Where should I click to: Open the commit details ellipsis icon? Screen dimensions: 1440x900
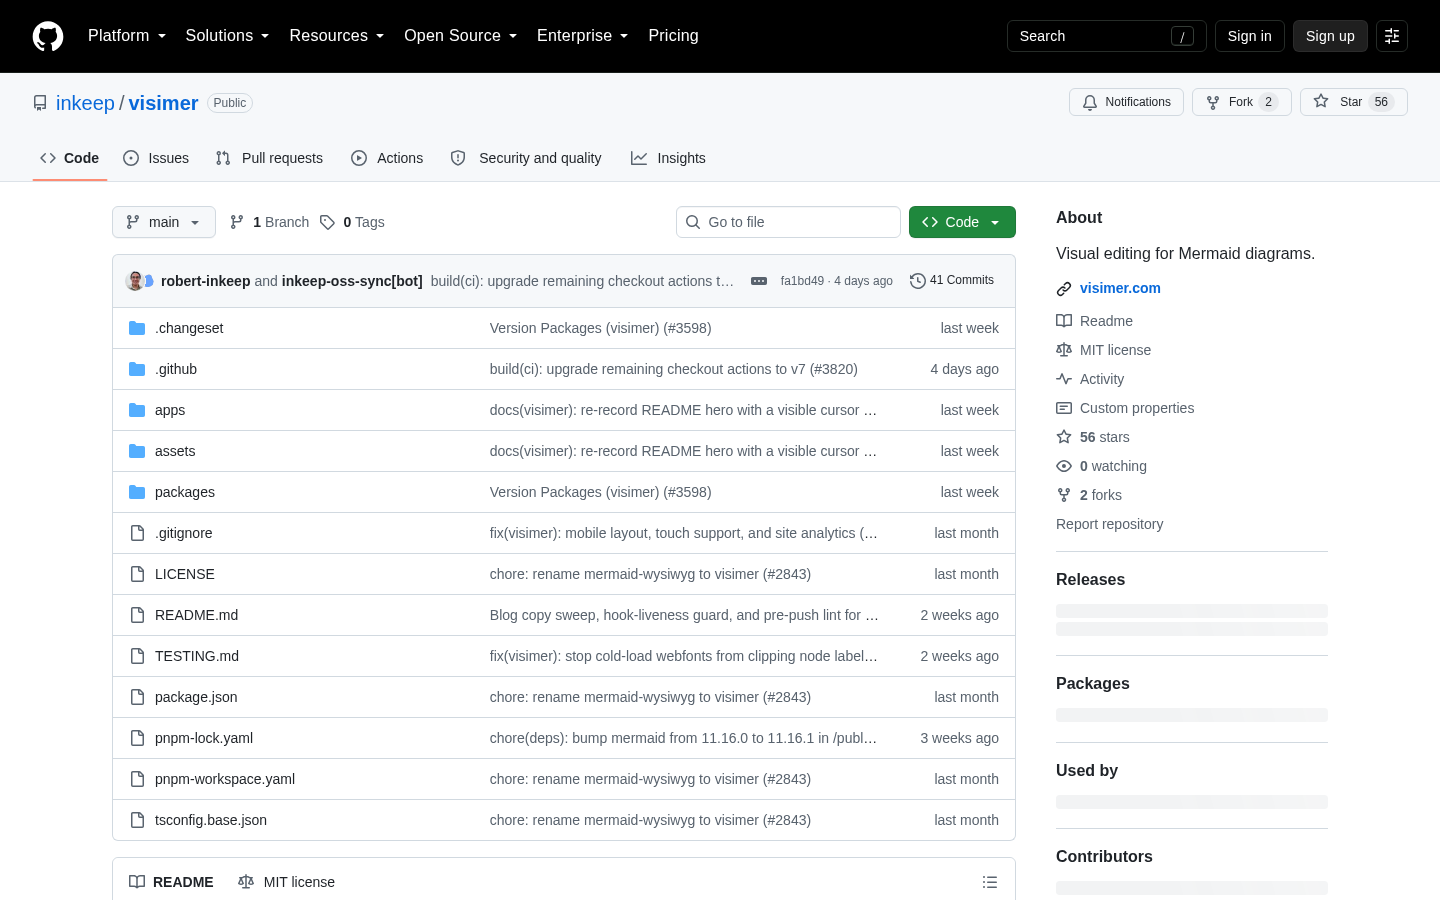point(759,281)
